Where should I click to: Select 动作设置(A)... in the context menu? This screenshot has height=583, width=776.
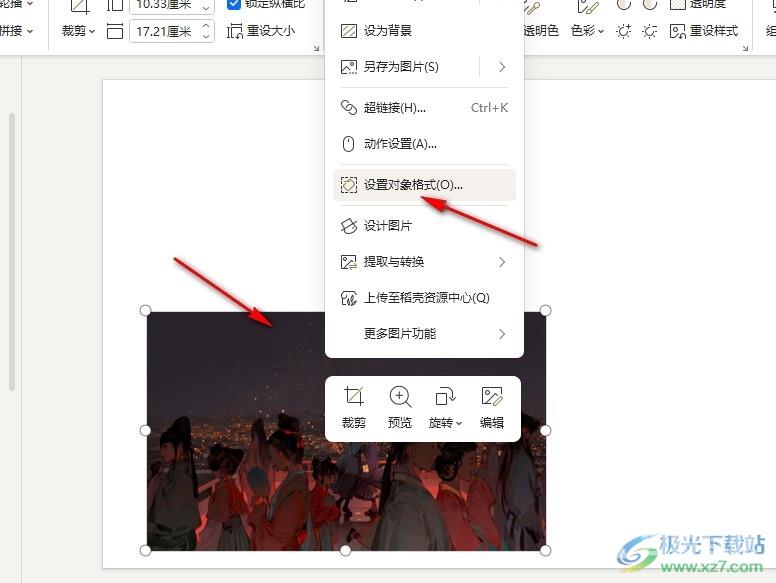tap(425, 144)
